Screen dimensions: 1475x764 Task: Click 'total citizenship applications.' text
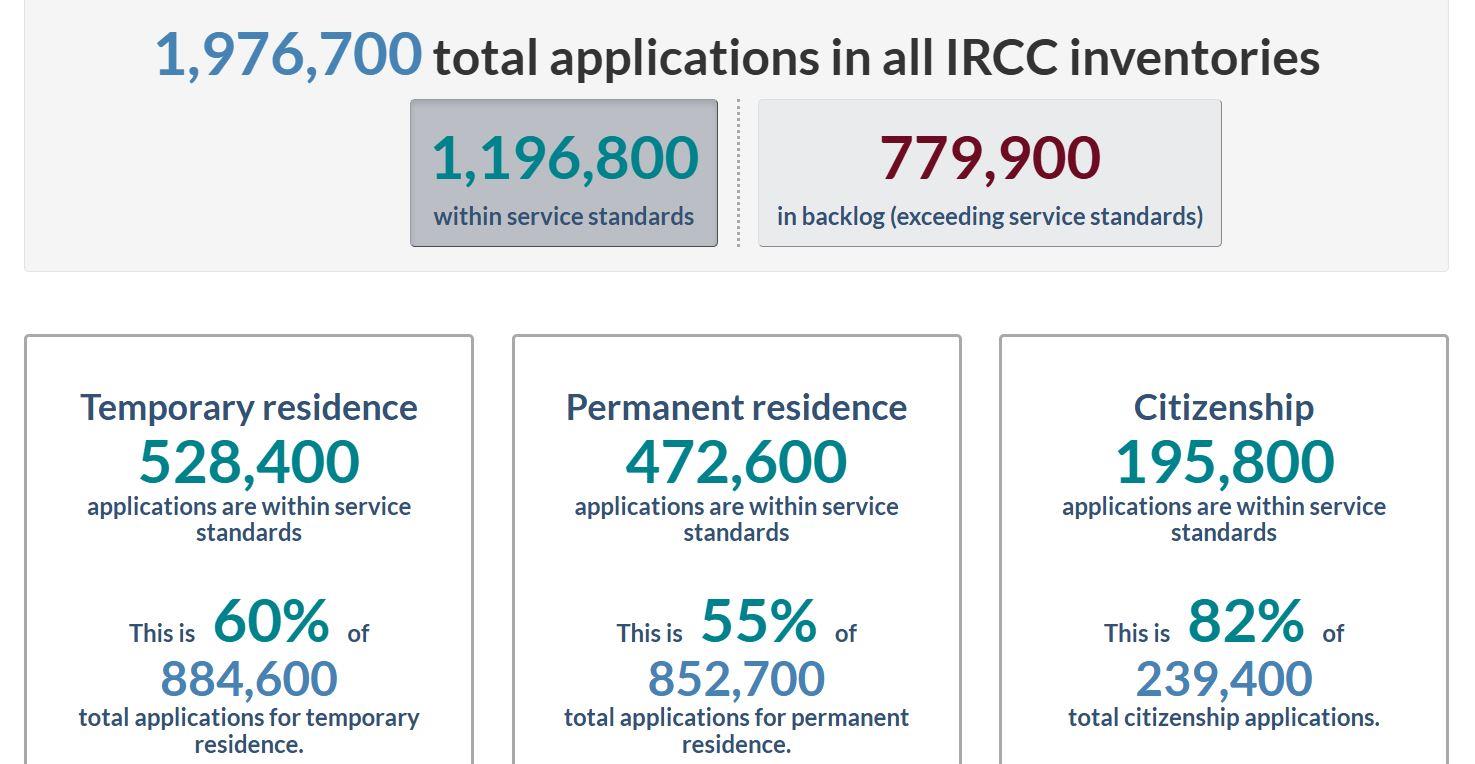tap(1223, 717)
